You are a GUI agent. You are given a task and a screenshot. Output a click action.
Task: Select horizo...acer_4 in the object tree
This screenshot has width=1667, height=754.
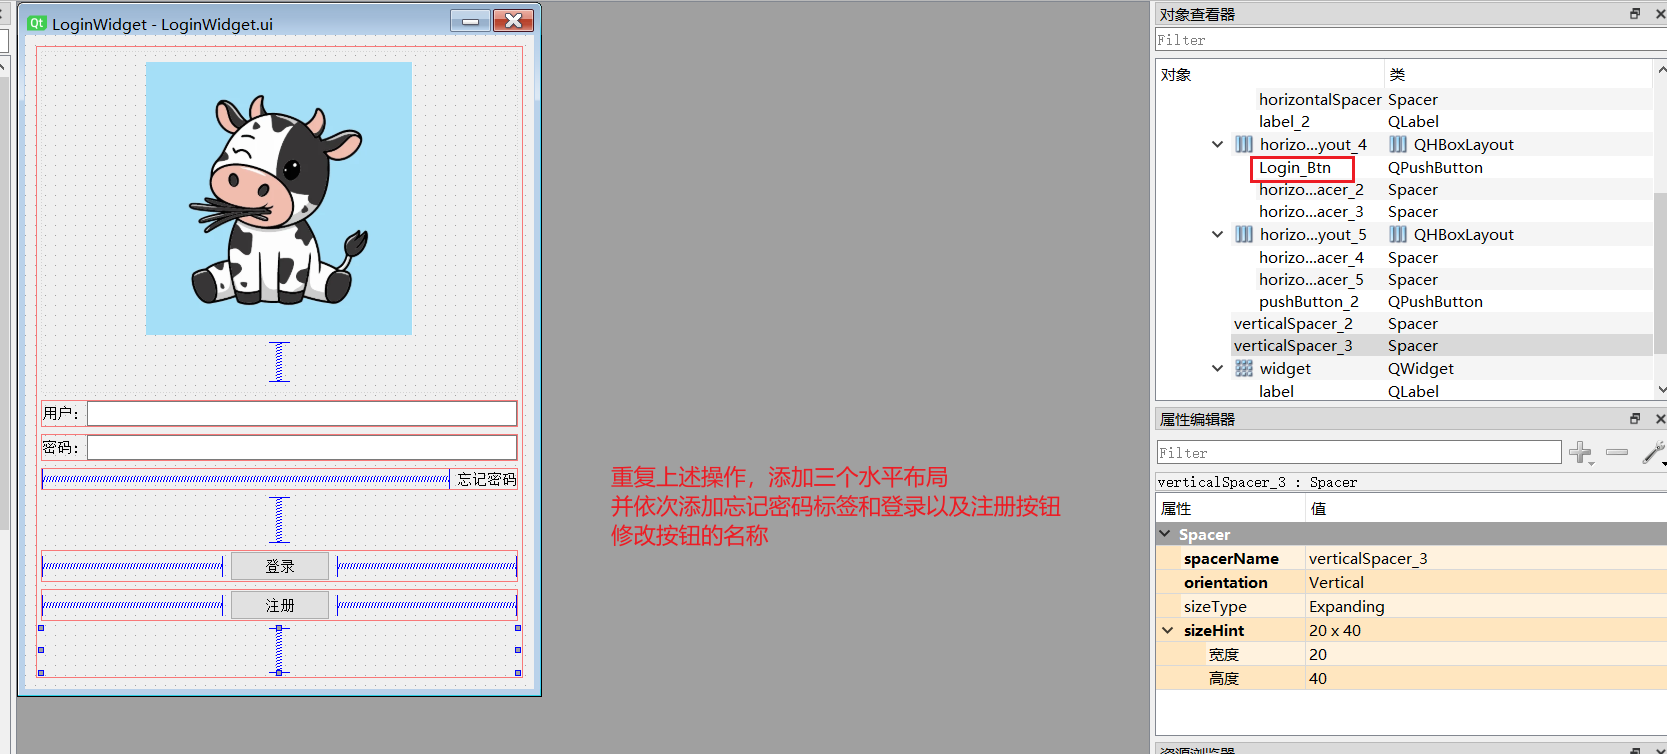(x=1311, y=258)
